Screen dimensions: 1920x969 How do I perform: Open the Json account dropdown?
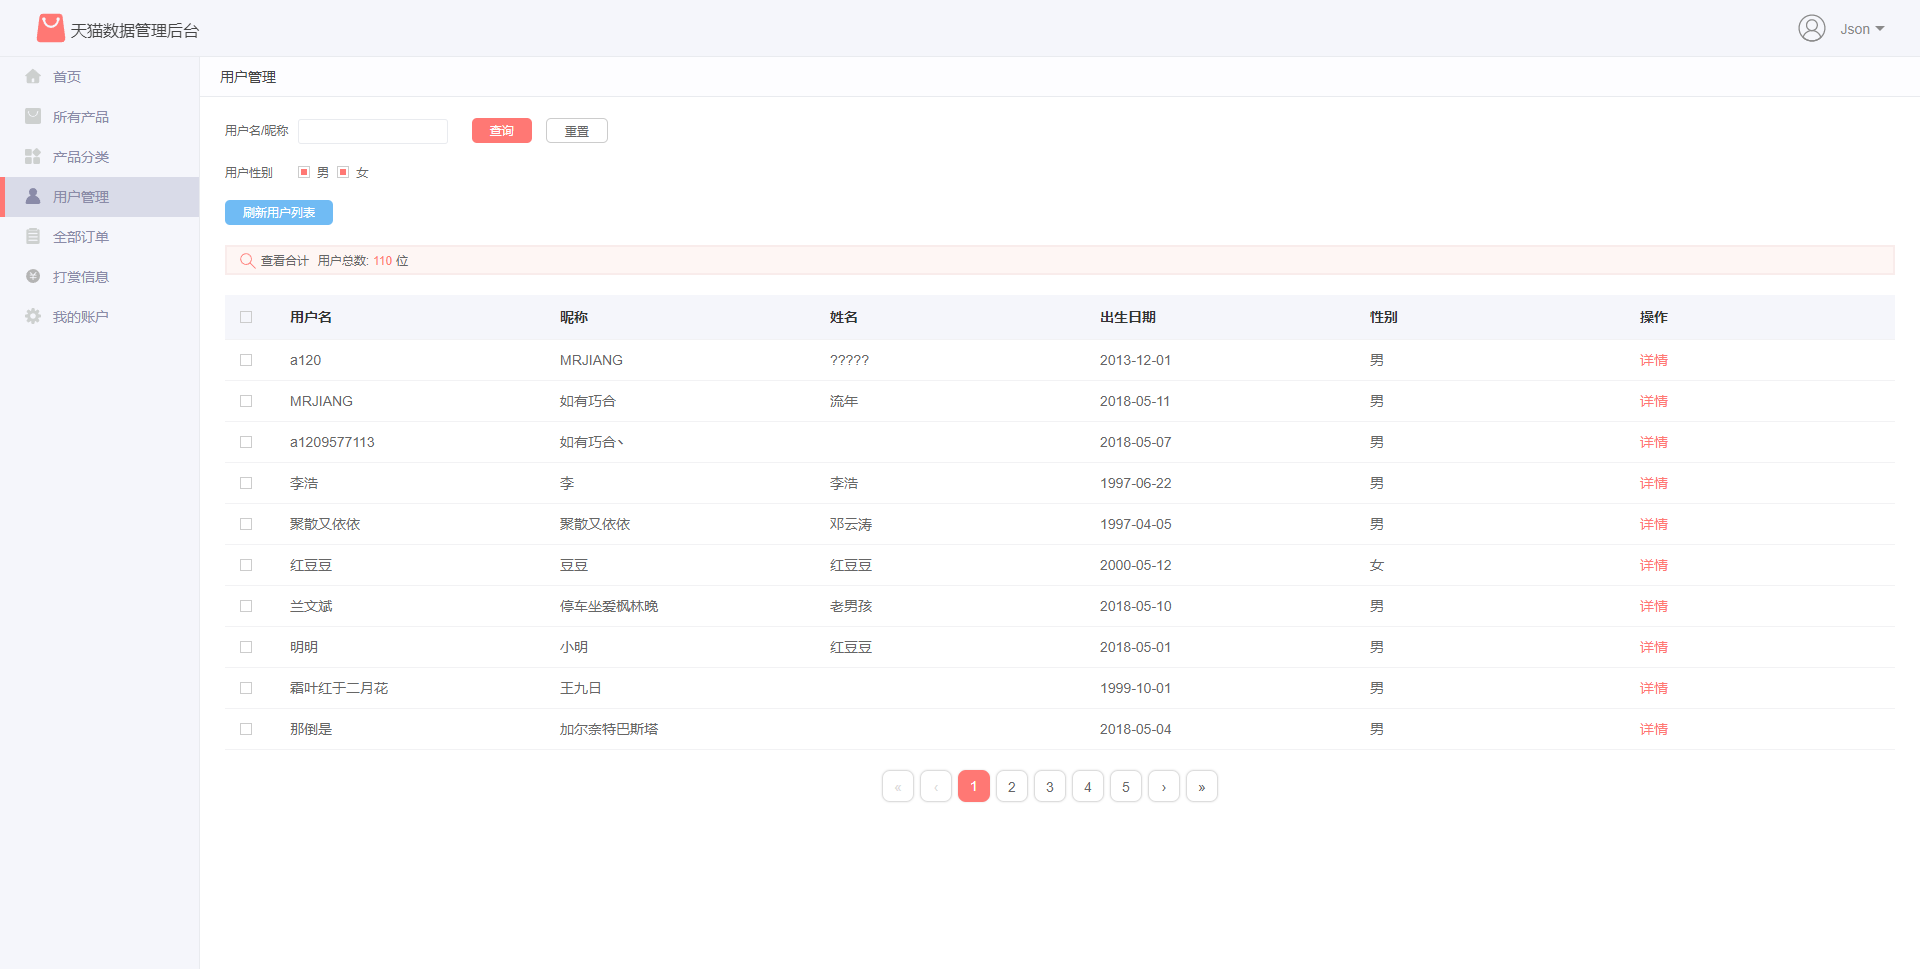1862,29
